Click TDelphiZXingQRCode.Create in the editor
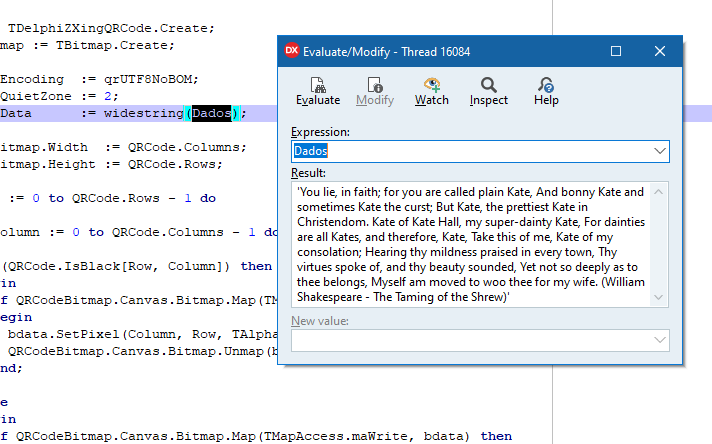712x444 pixels. point(107,28)
